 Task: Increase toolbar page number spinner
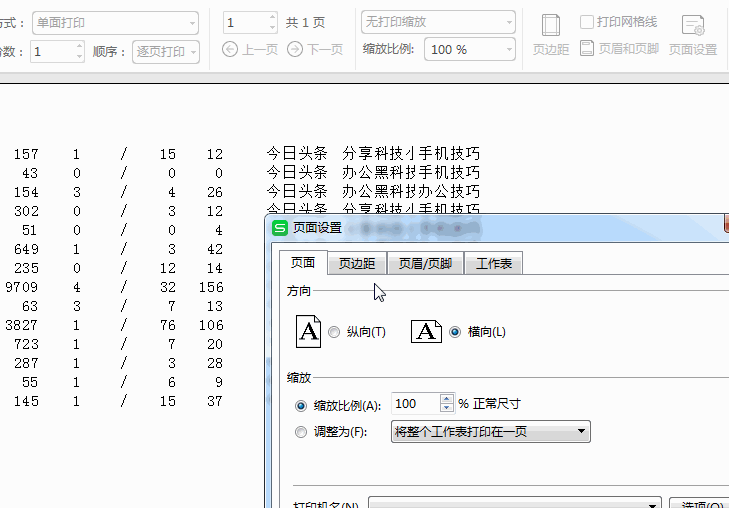(x=272, y=18)
